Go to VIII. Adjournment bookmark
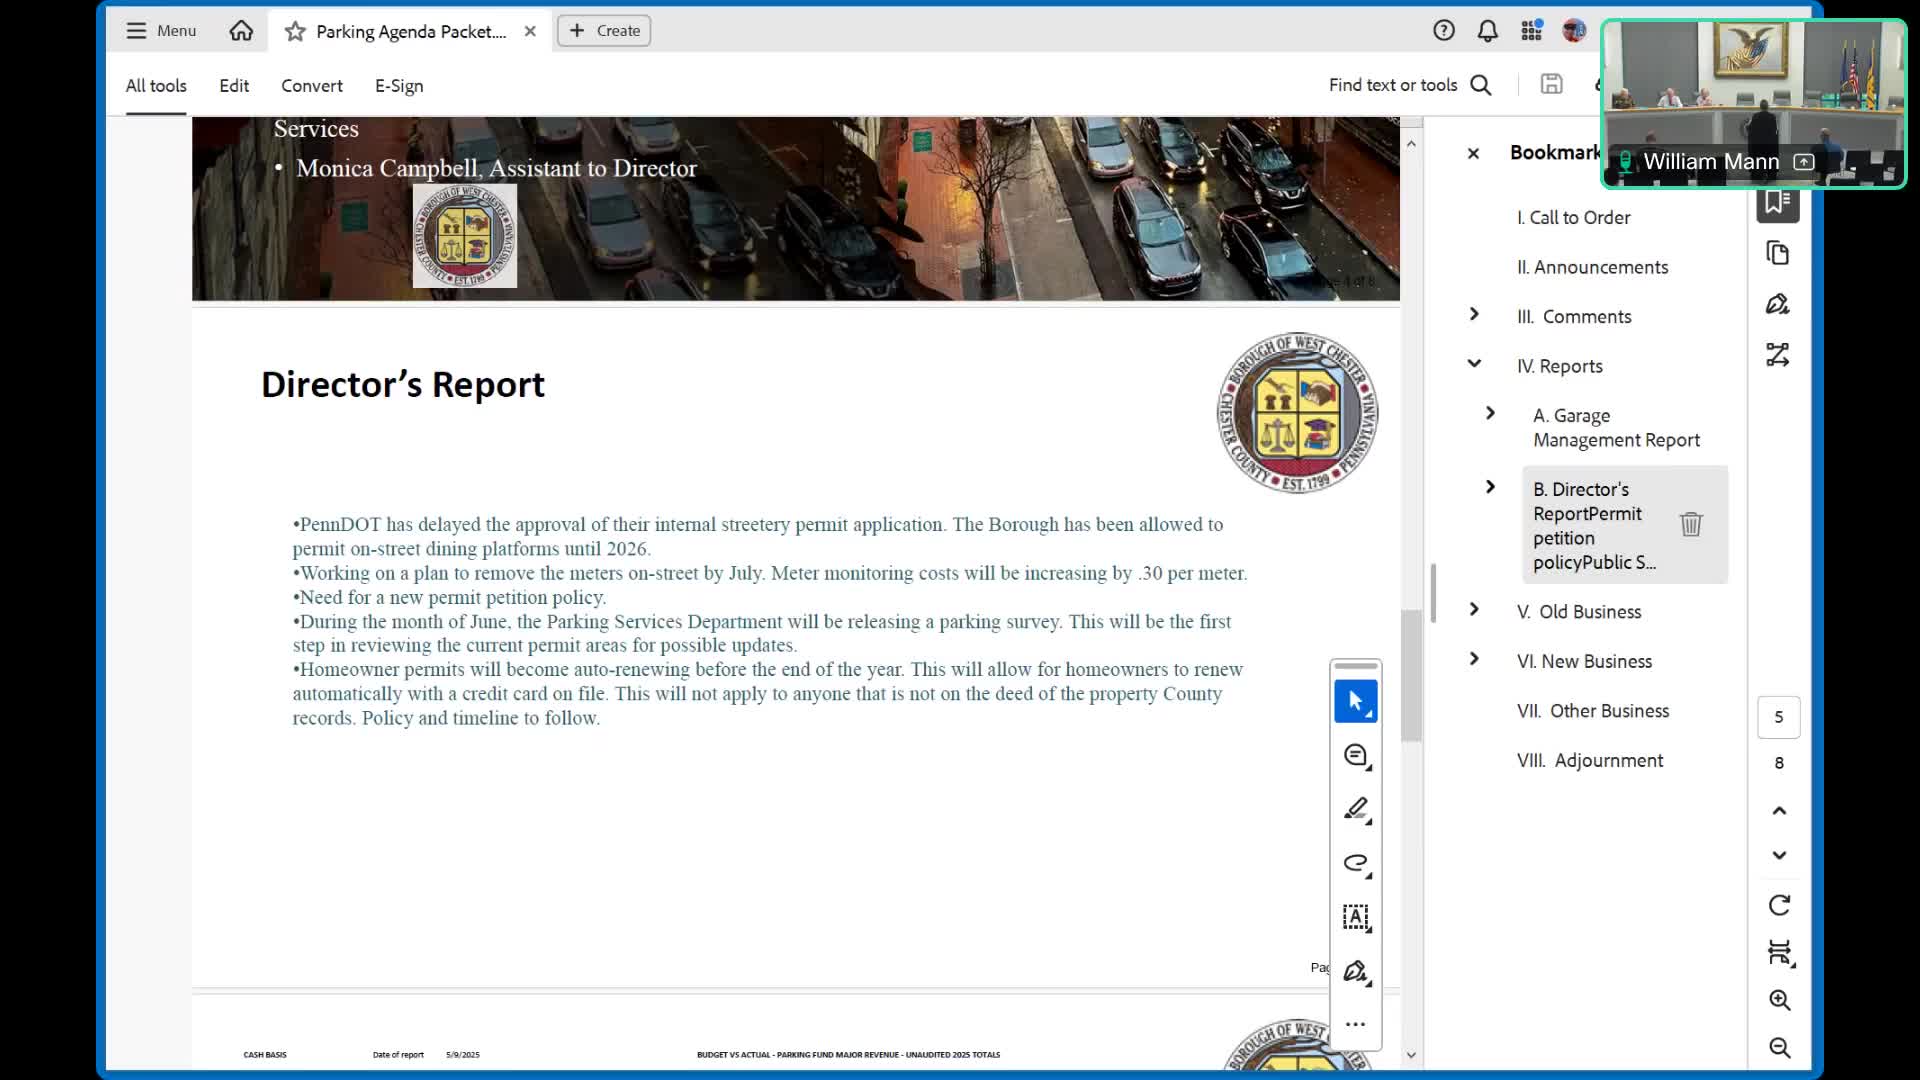1920x1080 pixels. [1589, 760]
